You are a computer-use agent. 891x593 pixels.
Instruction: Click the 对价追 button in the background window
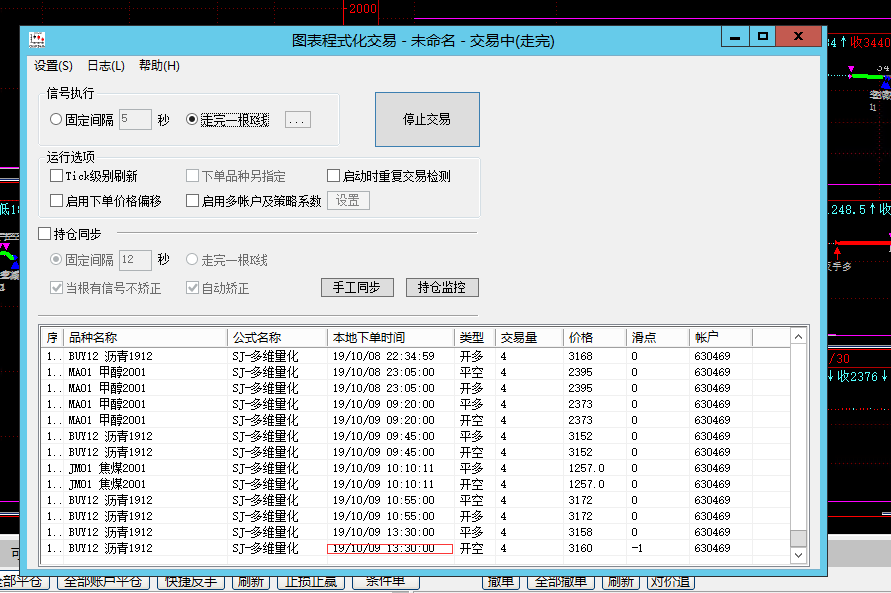pyautogui.click(x=670, y=583)
